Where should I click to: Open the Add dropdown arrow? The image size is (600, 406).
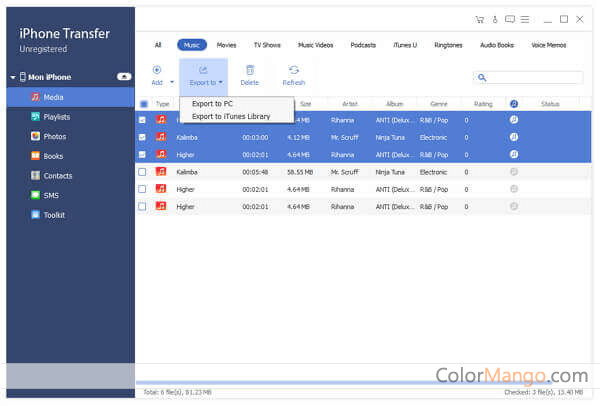(172, 83)
